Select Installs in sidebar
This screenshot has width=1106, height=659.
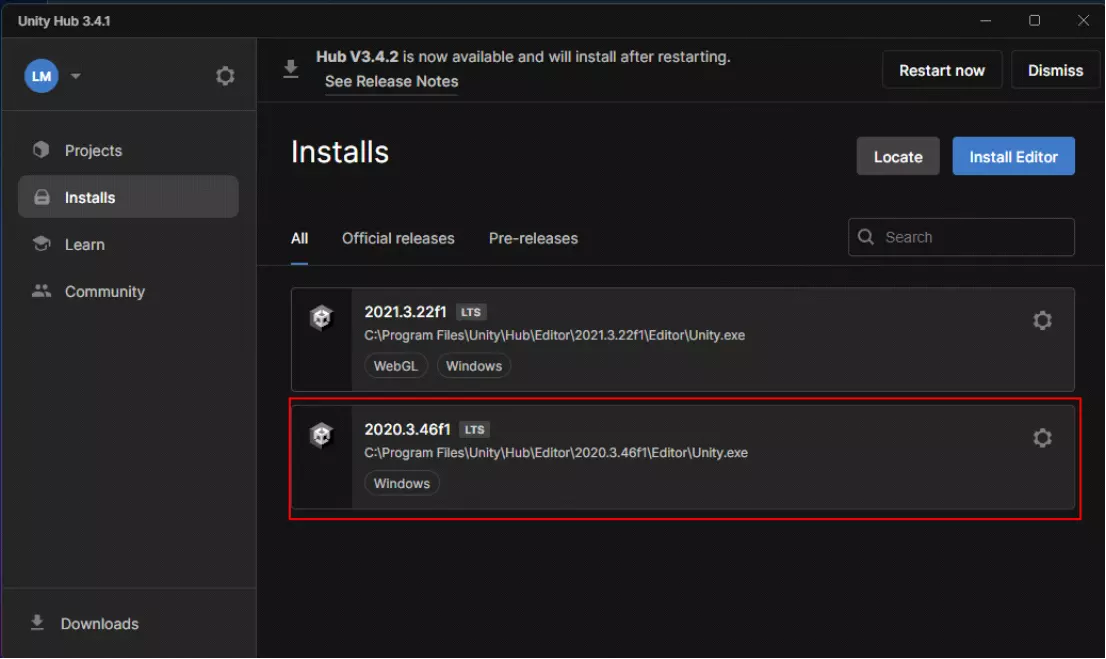(x=128, y=197)
